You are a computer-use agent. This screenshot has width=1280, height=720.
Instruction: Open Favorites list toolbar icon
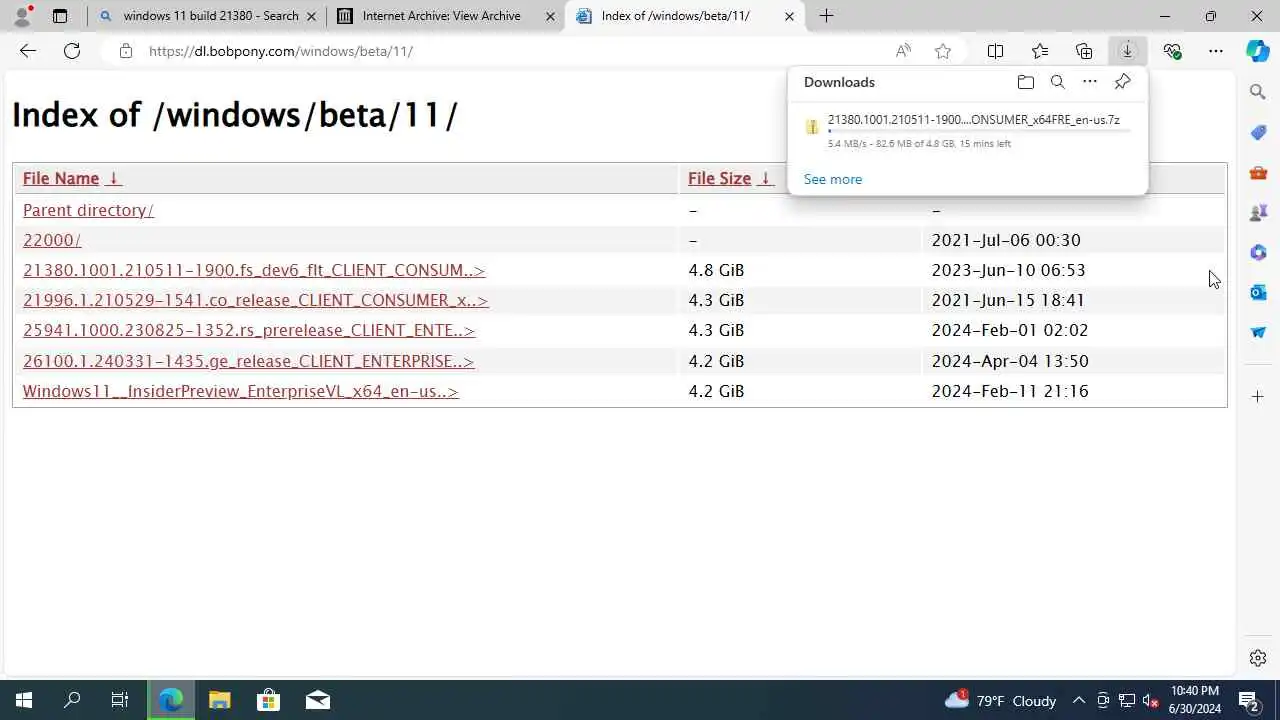(1040, 51)
